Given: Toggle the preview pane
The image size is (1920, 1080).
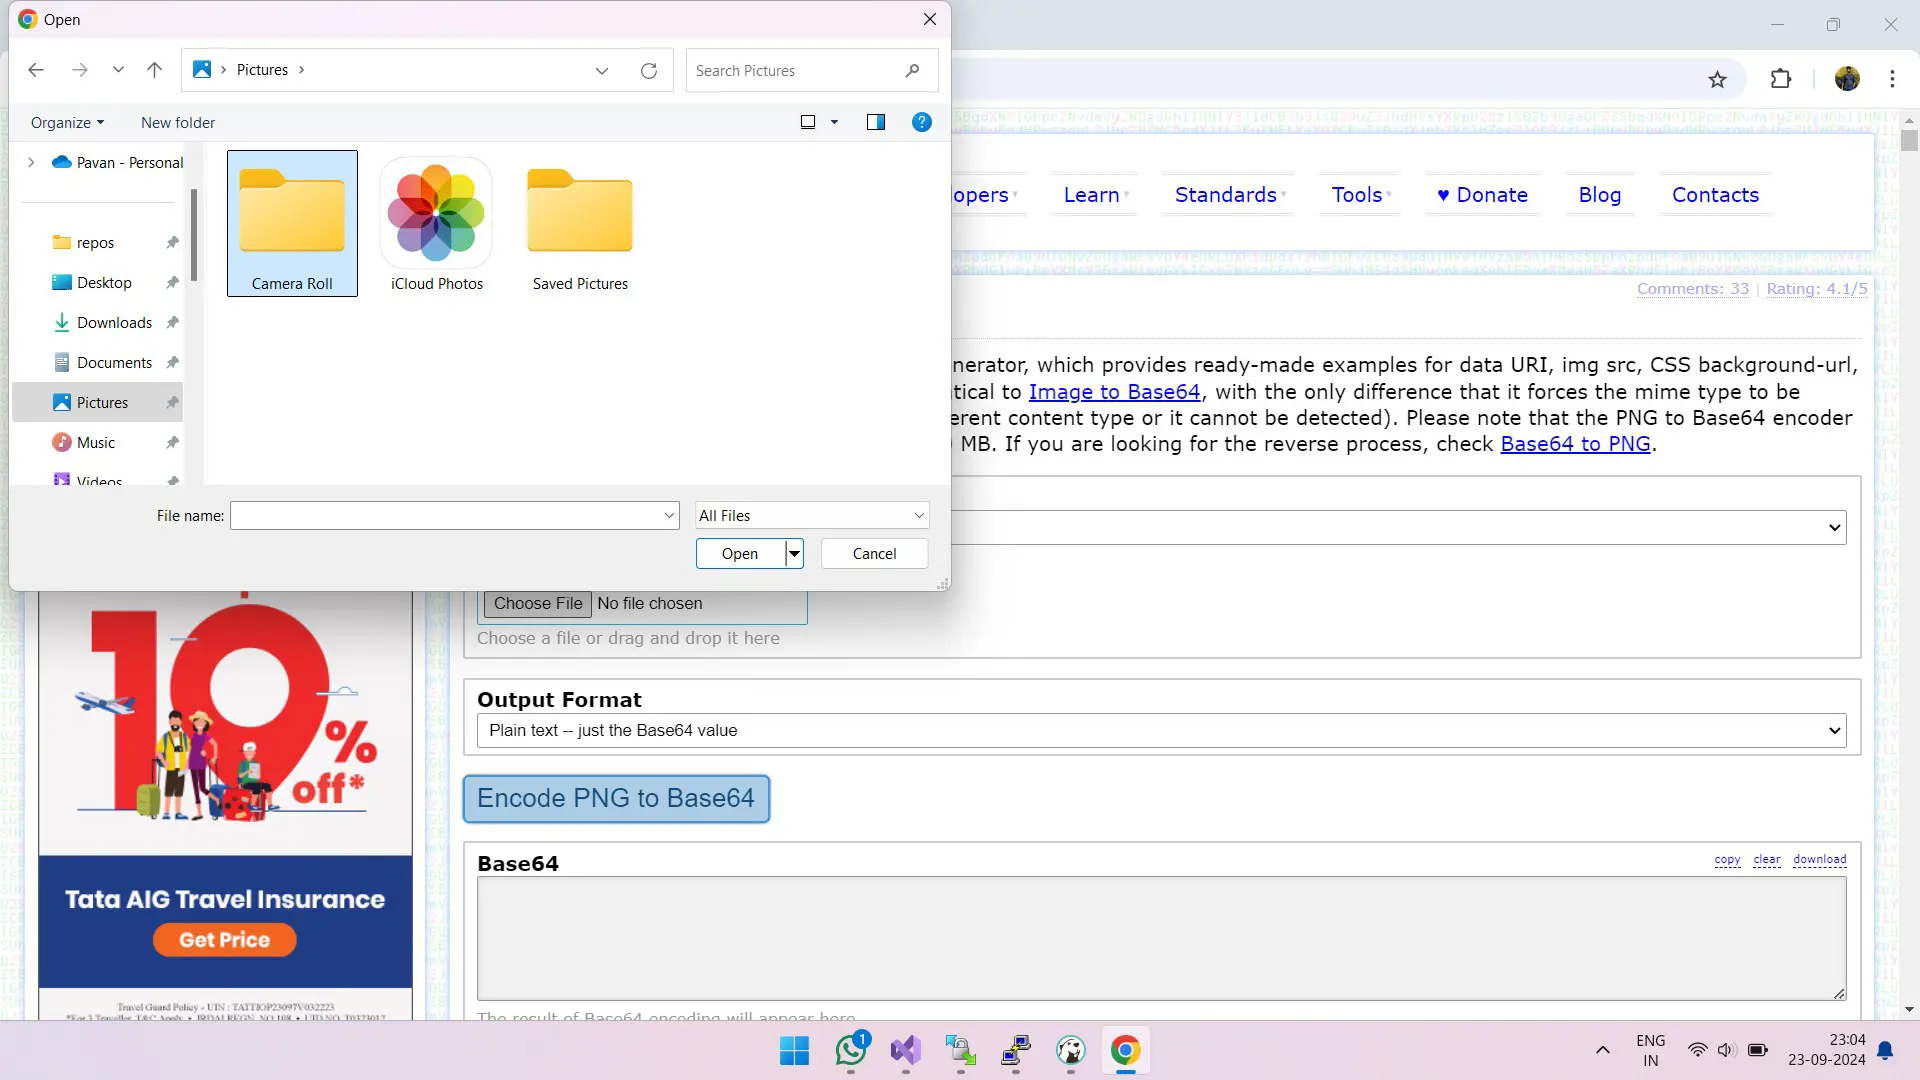Looking at the screenshot, I should point(876,122).
